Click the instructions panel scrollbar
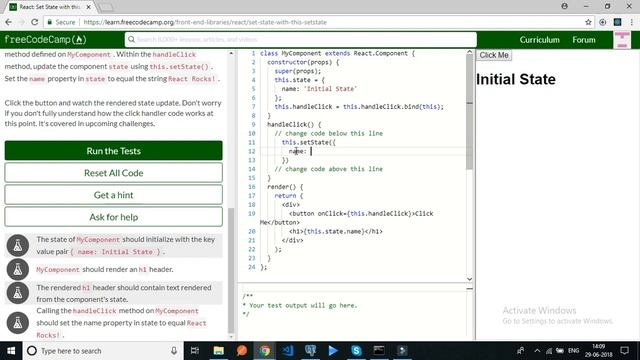Viewport: 640px width, 360px height. [x=231, y=270]
